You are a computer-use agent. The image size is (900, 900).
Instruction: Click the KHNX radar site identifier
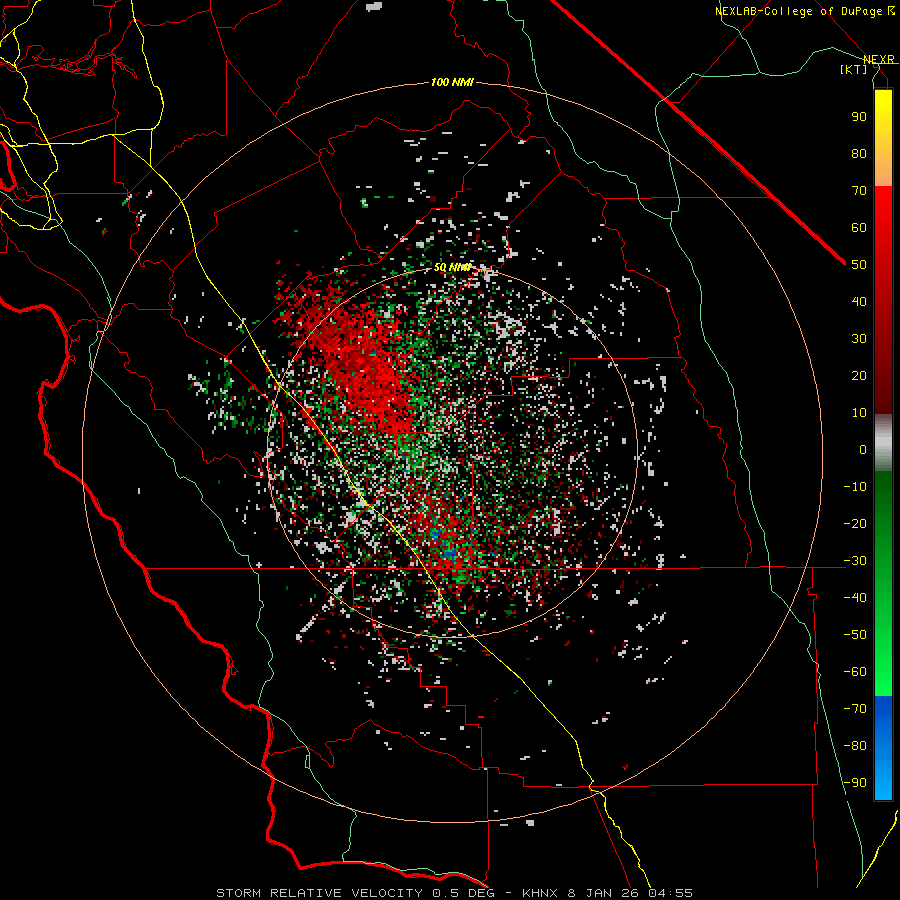click(540, 893)
